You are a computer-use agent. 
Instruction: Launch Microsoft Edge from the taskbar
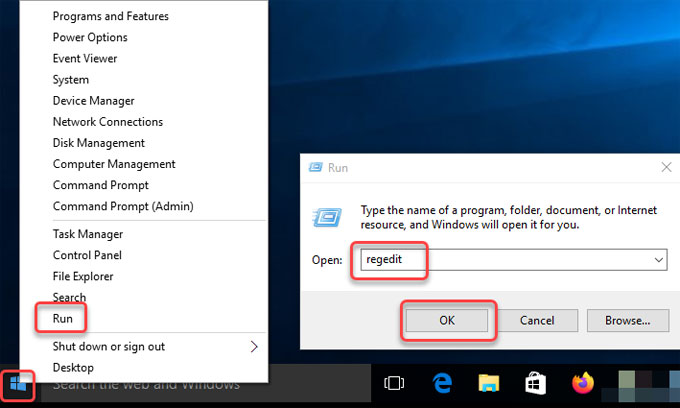coord(442,383)
